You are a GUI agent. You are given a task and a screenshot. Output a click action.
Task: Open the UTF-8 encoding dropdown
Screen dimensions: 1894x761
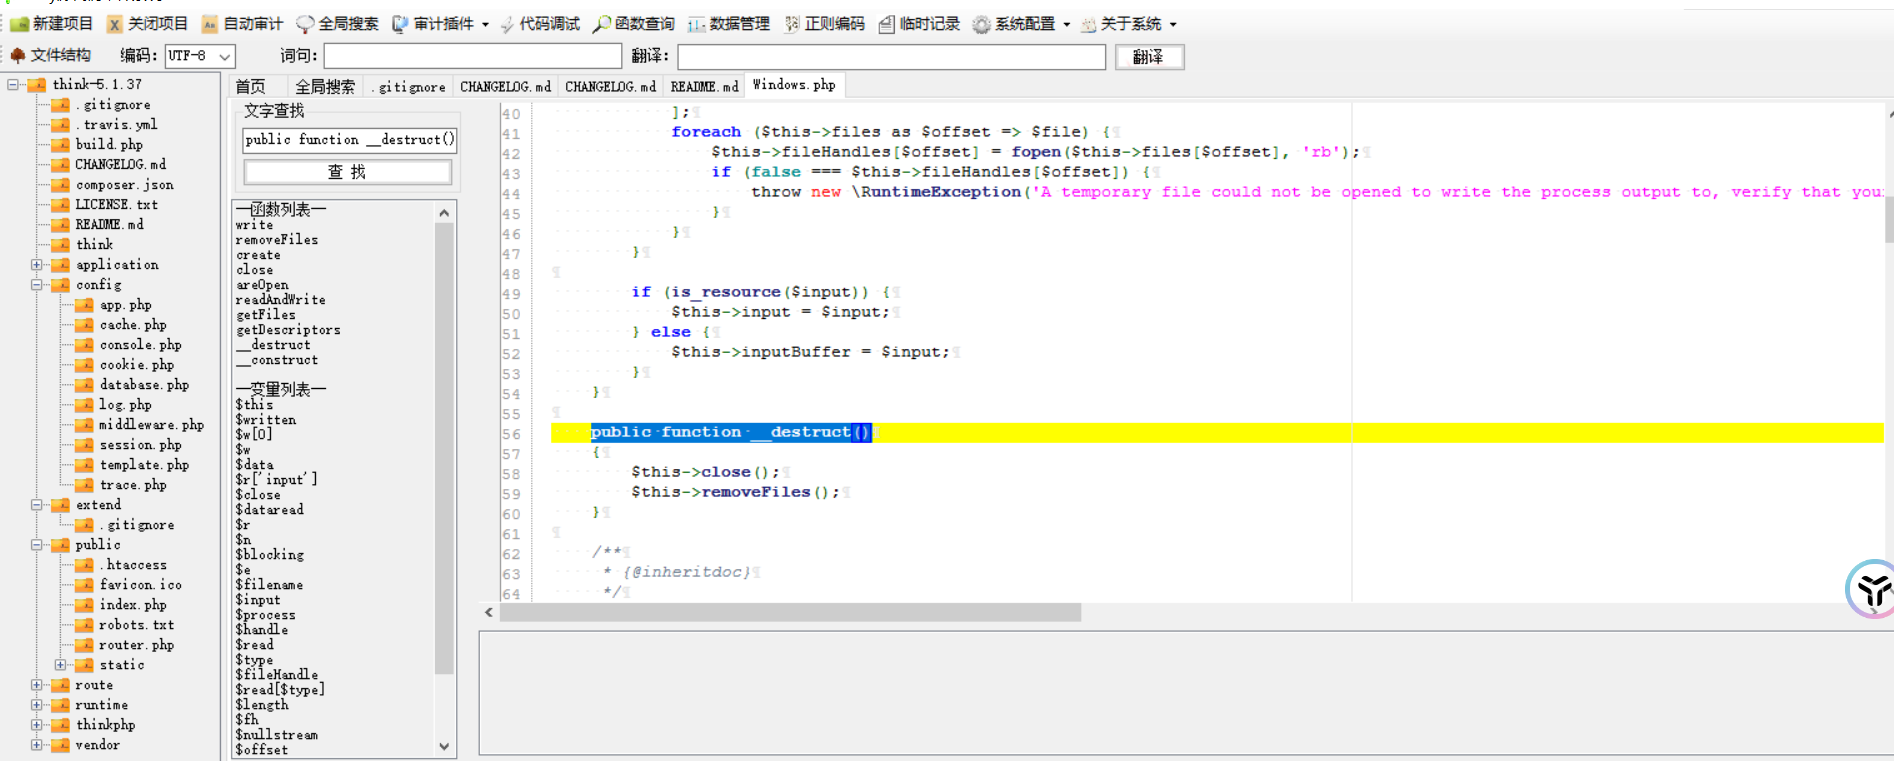point(225,56)
